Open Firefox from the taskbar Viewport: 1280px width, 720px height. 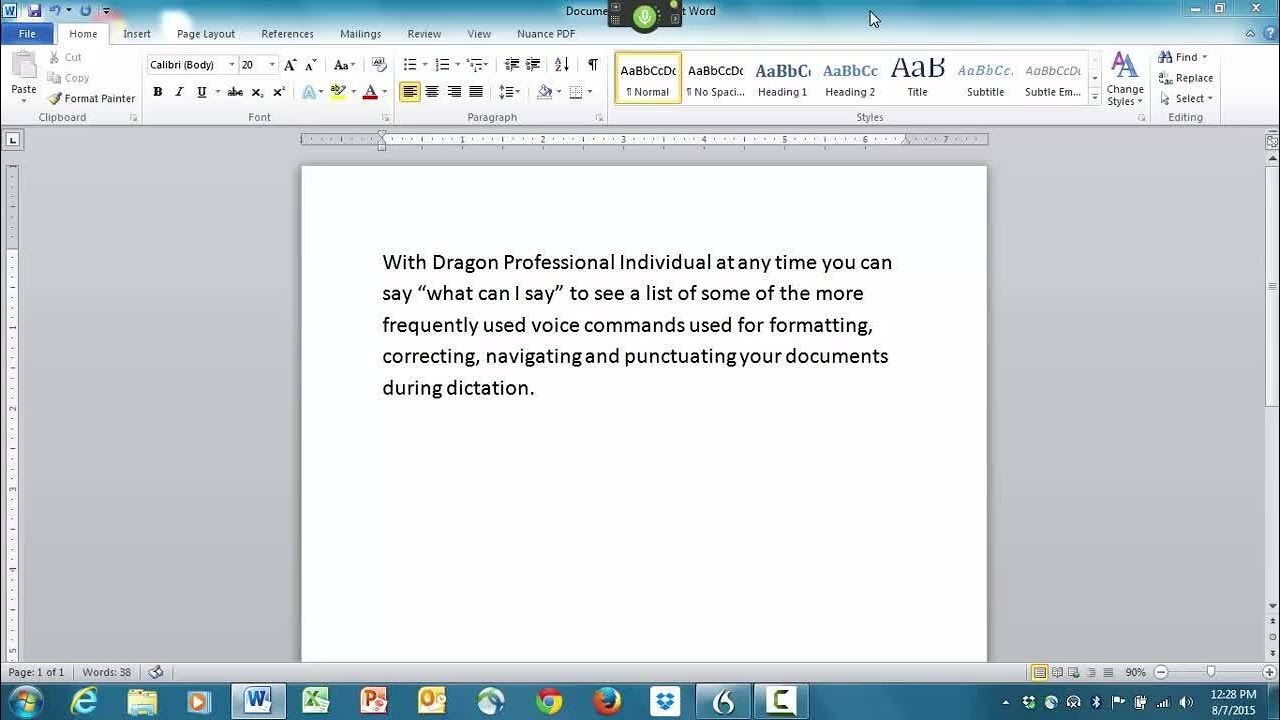coord(607,702)
